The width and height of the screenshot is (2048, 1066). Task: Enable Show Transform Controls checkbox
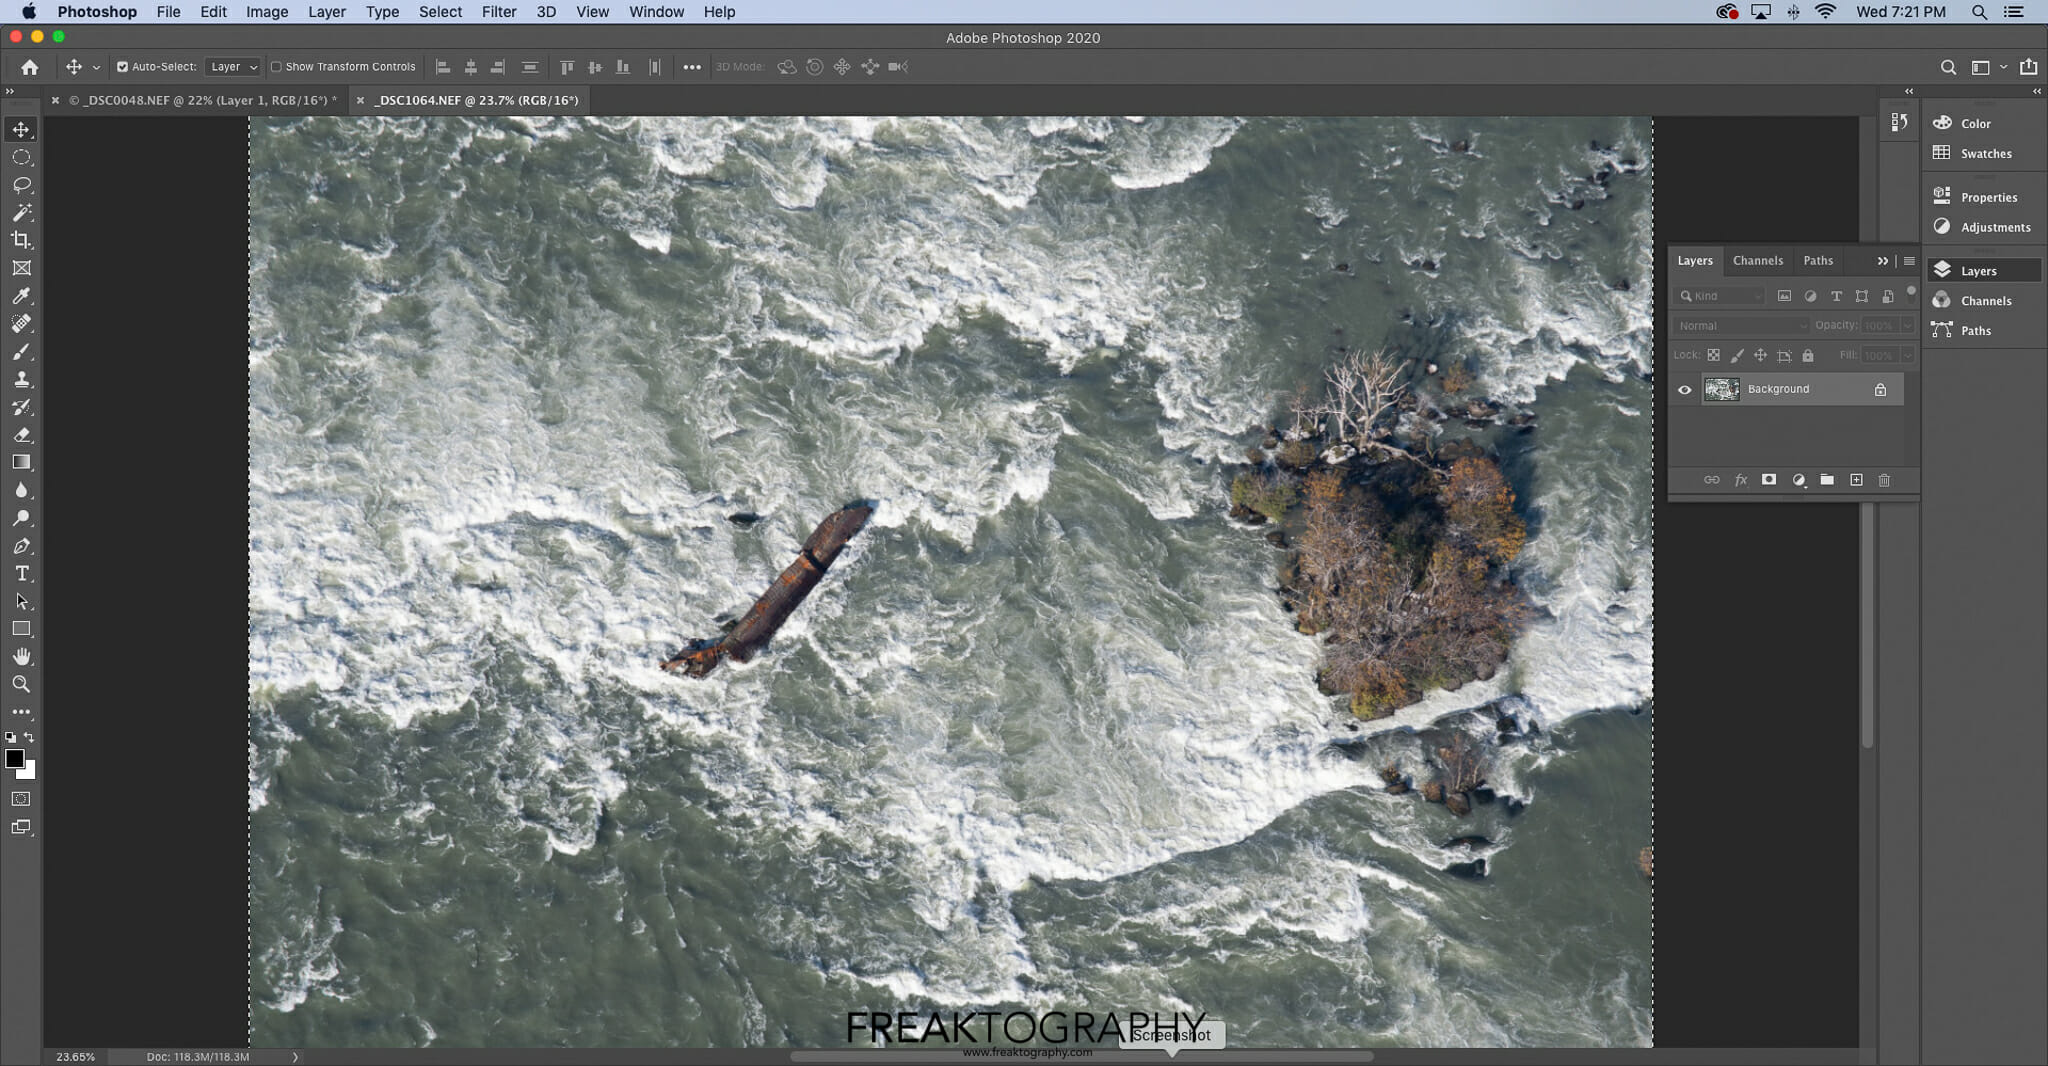276,67
